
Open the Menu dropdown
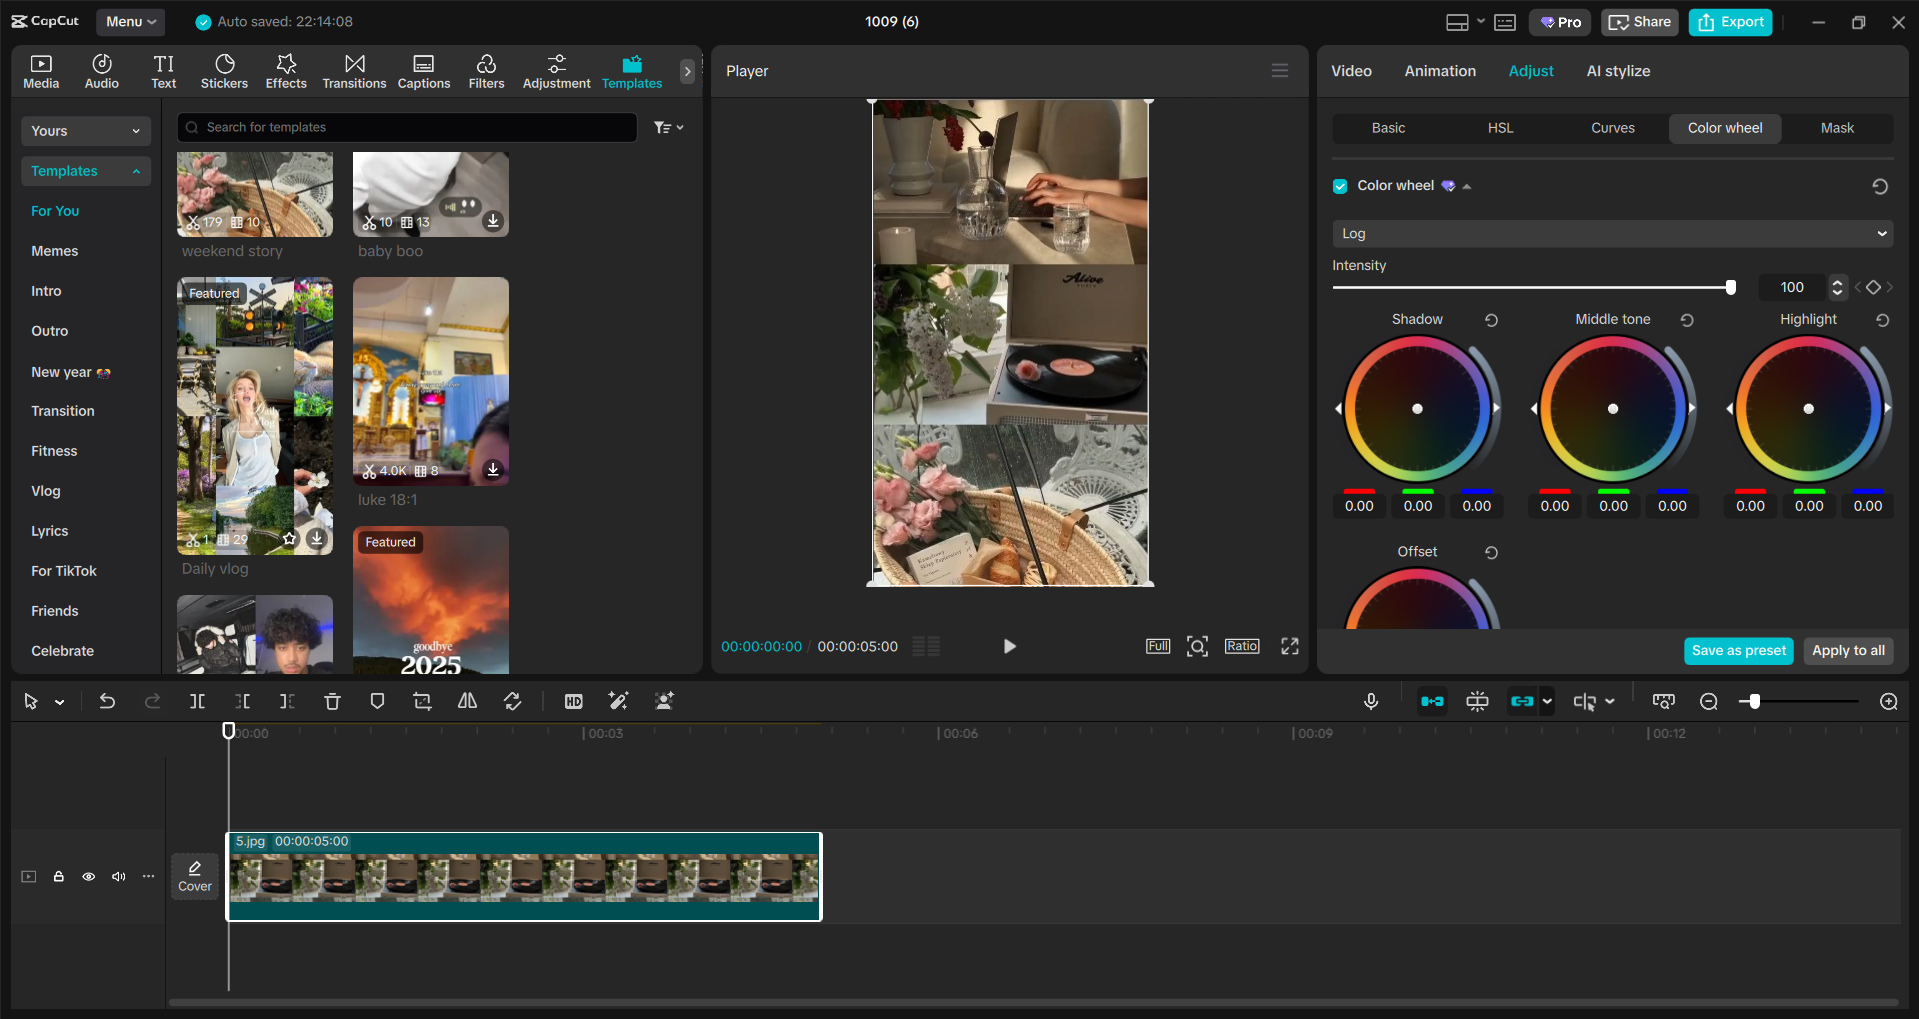coord(130,21)
